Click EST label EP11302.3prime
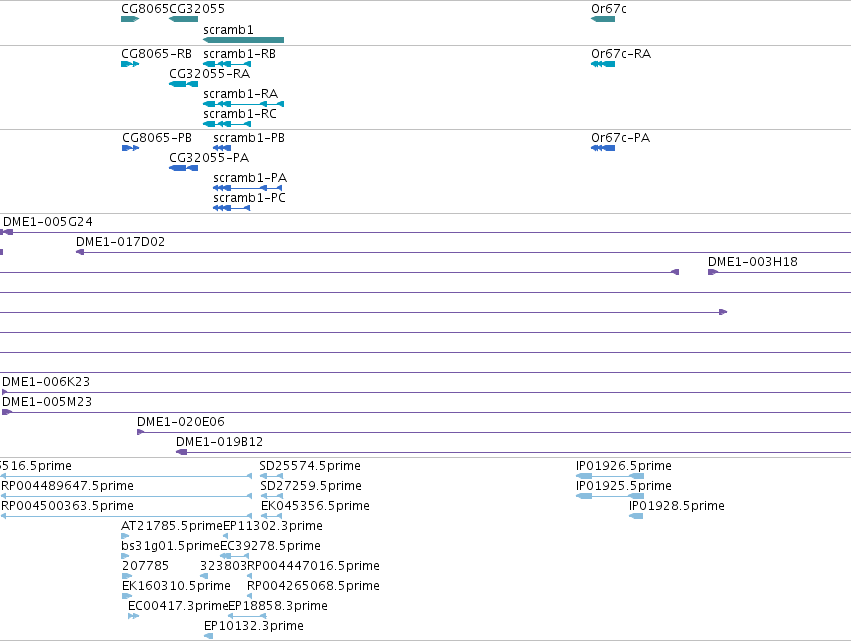Viewport: 851px width, 641px height. (273, 526)
